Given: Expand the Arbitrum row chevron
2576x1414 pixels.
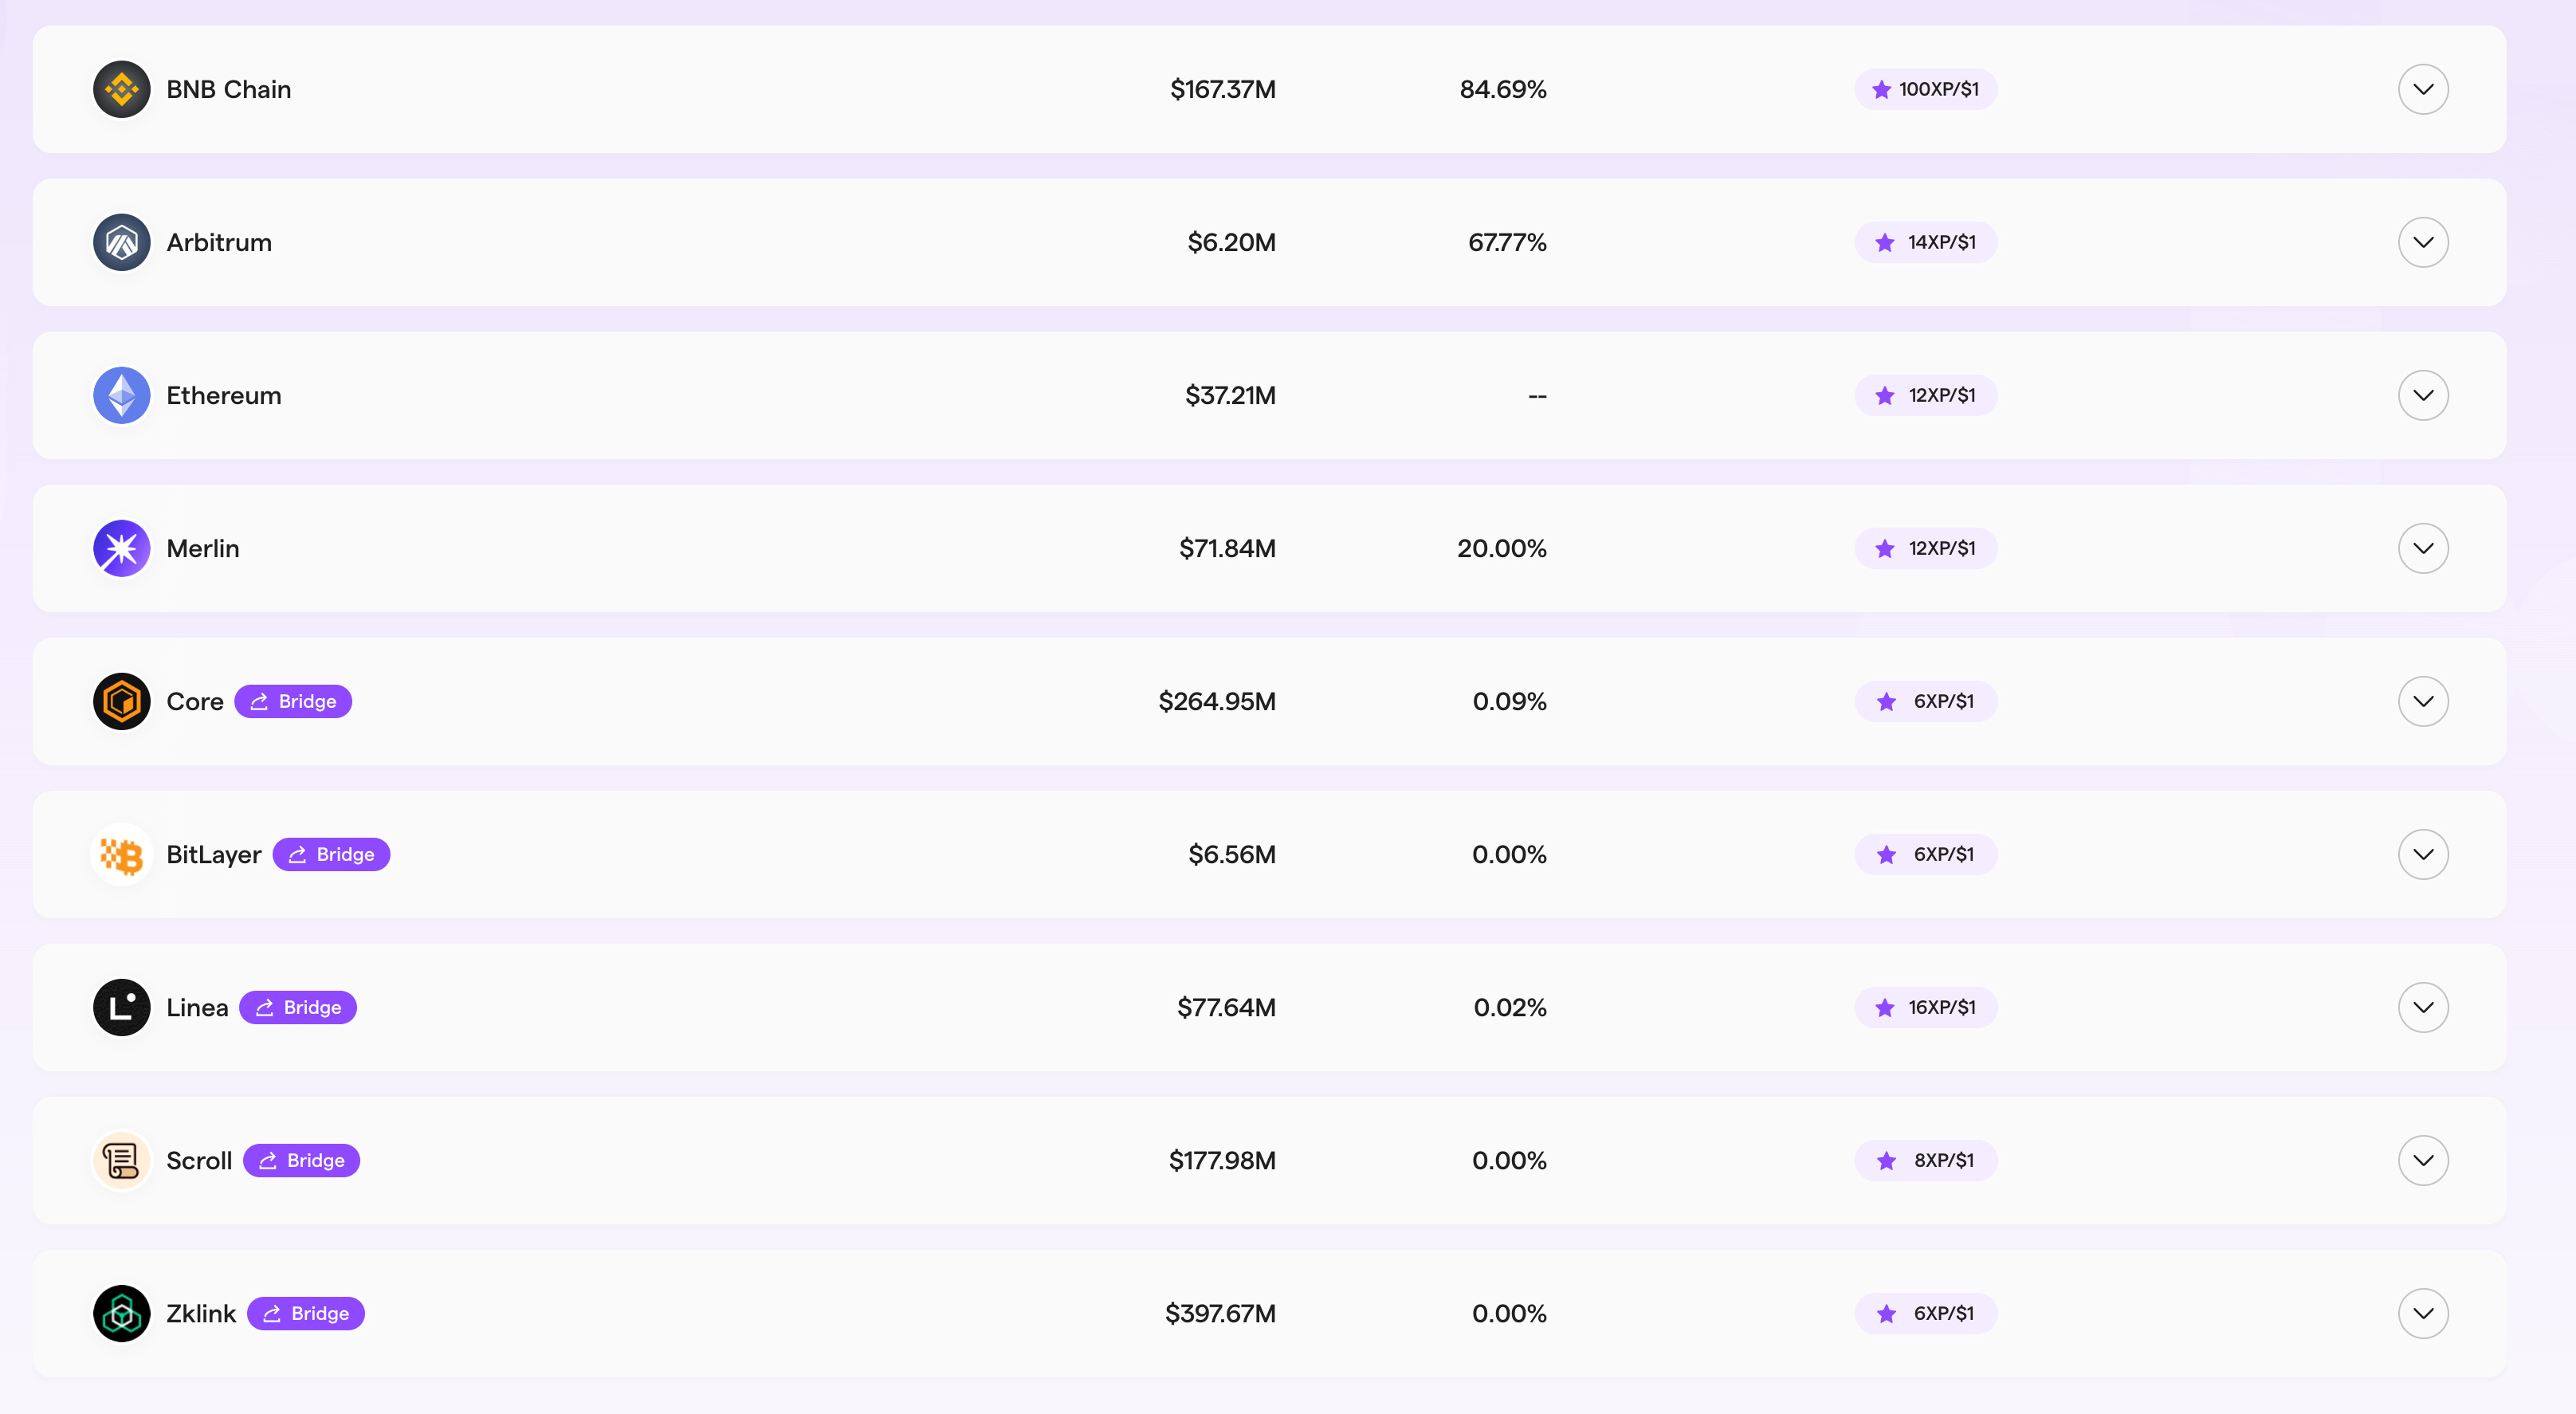Looking at the screenshot, I should pyautogui.click(x=2423, y=242).
